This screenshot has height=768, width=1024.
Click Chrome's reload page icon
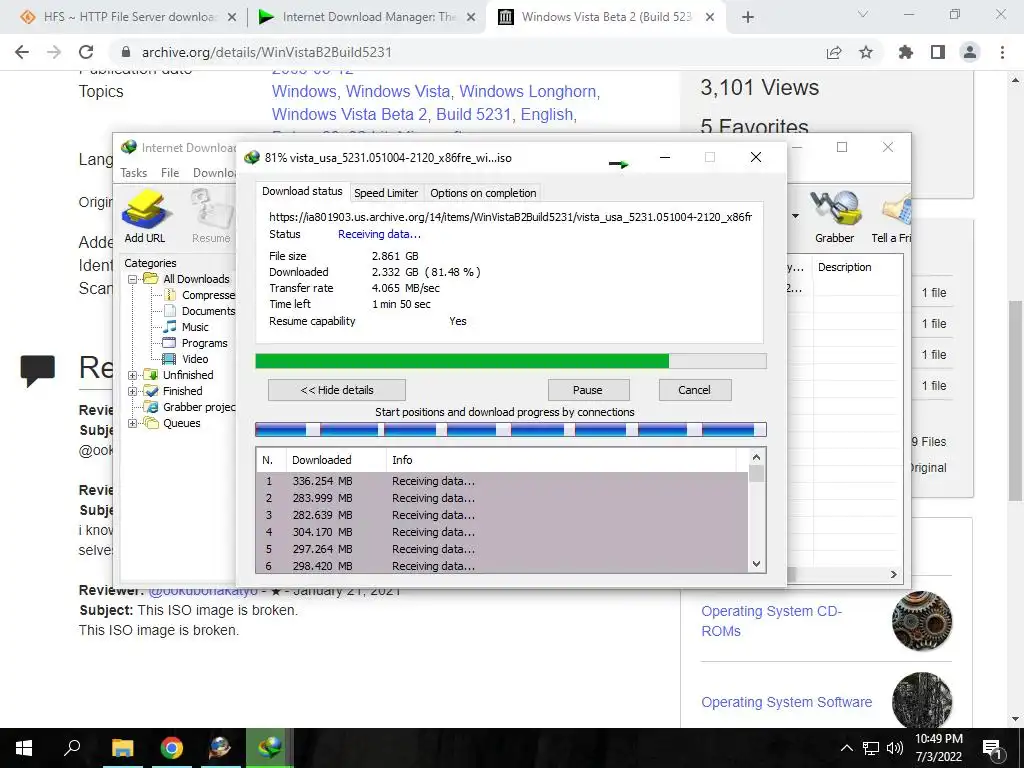click(x=86, y=52)
